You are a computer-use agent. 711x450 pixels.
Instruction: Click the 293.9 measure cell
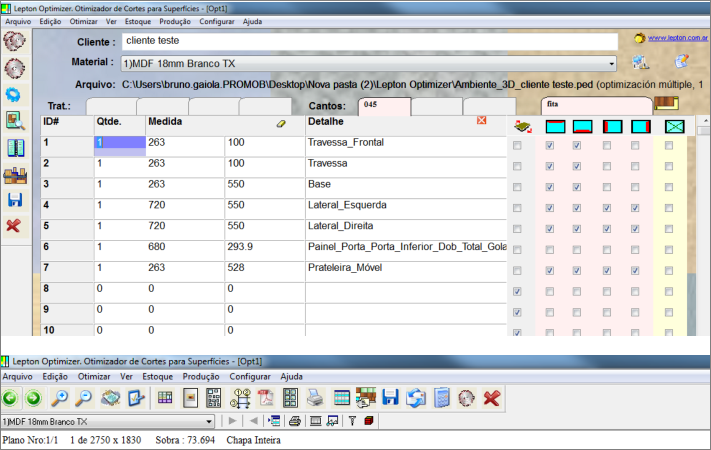[264, 250]
